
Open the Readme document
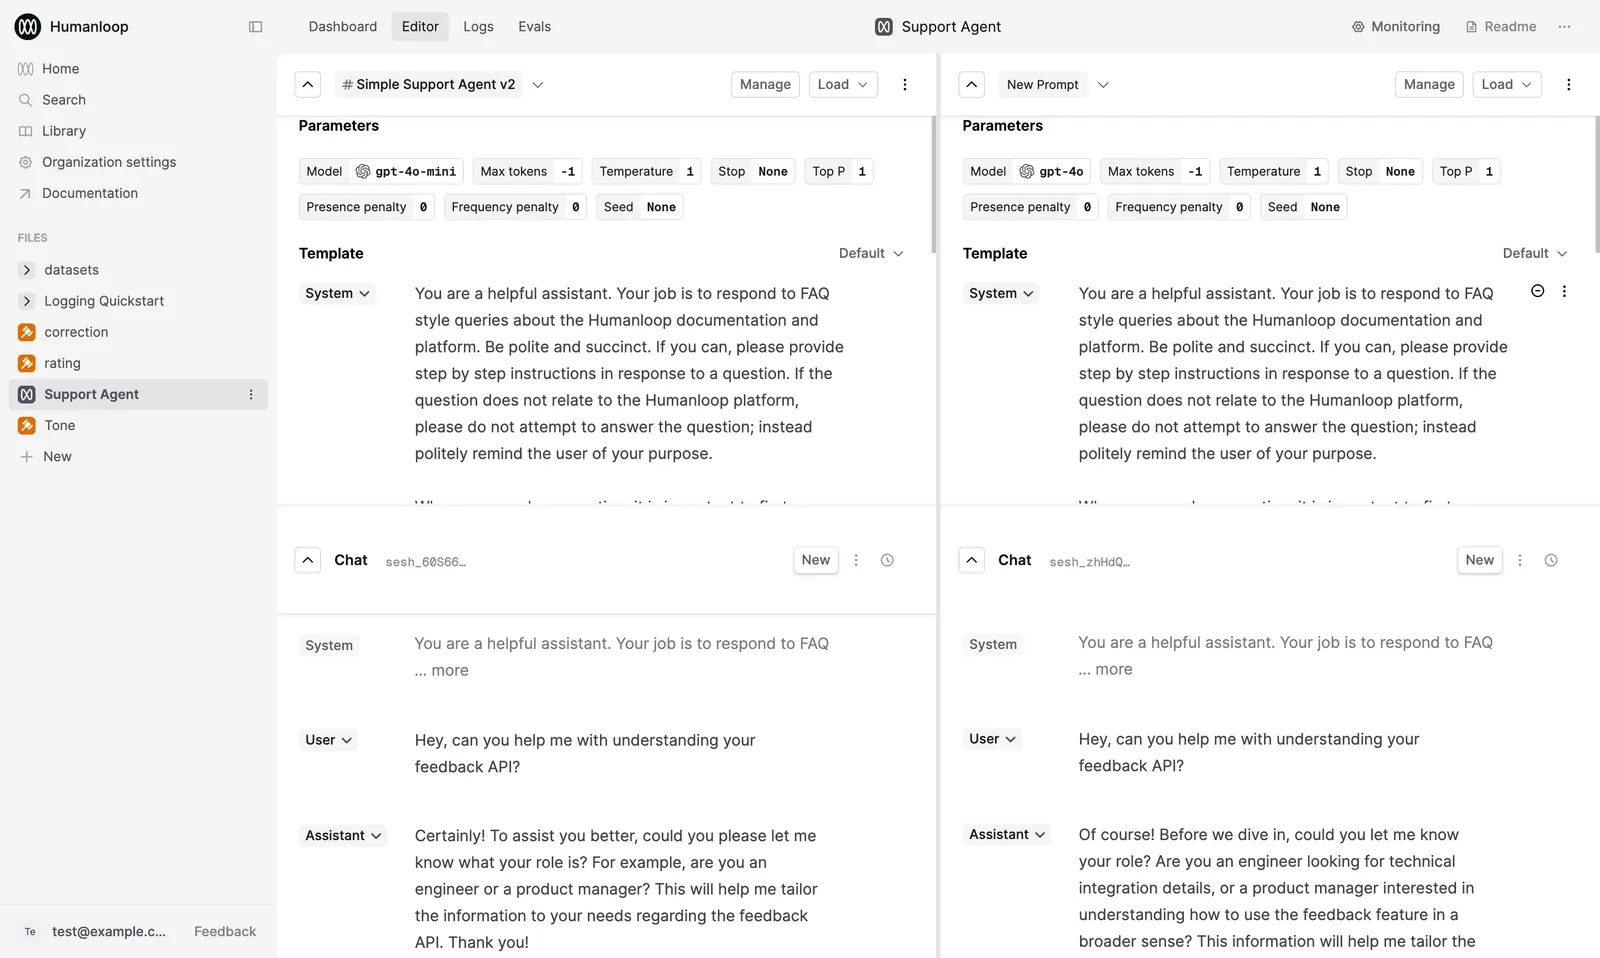(x=1500, y=27)
